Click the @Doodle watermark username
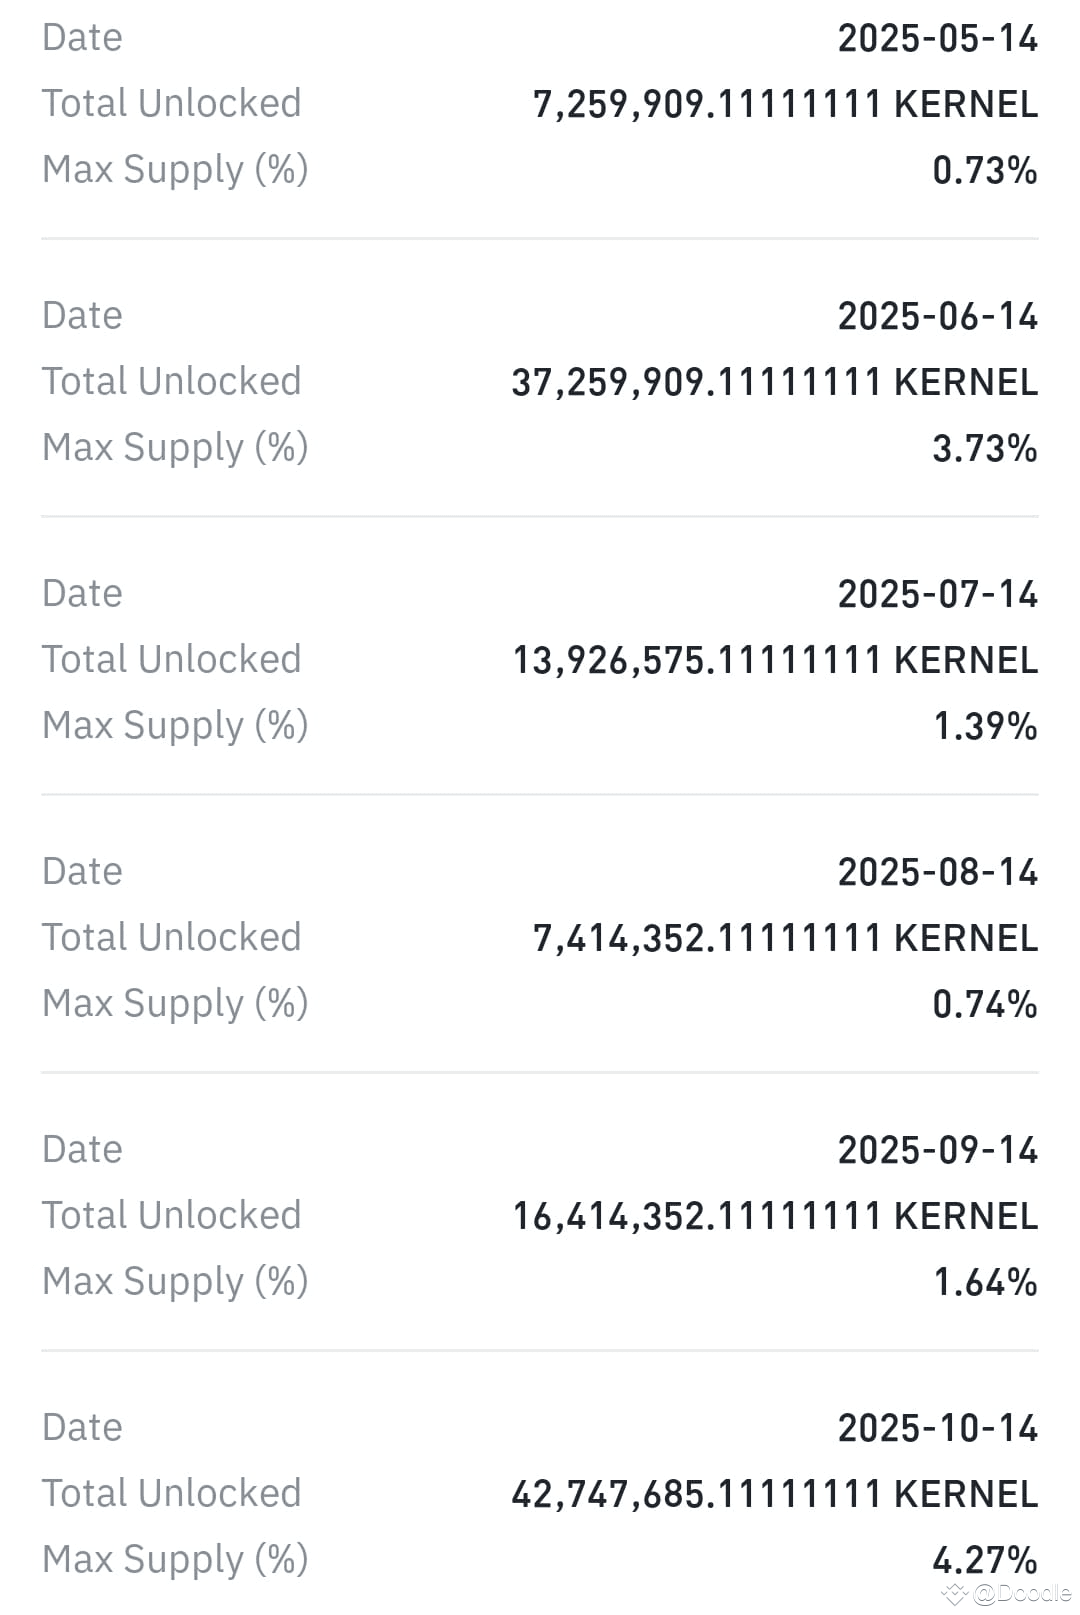The width and height of the screenshot is (1080, 1615). 1020,1592
